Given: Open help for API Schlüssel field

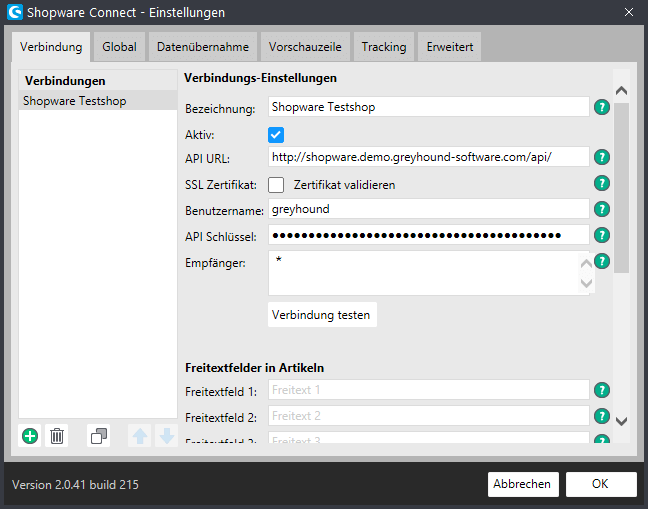Looking at the screenshot, I should click(x=602, y=235).
